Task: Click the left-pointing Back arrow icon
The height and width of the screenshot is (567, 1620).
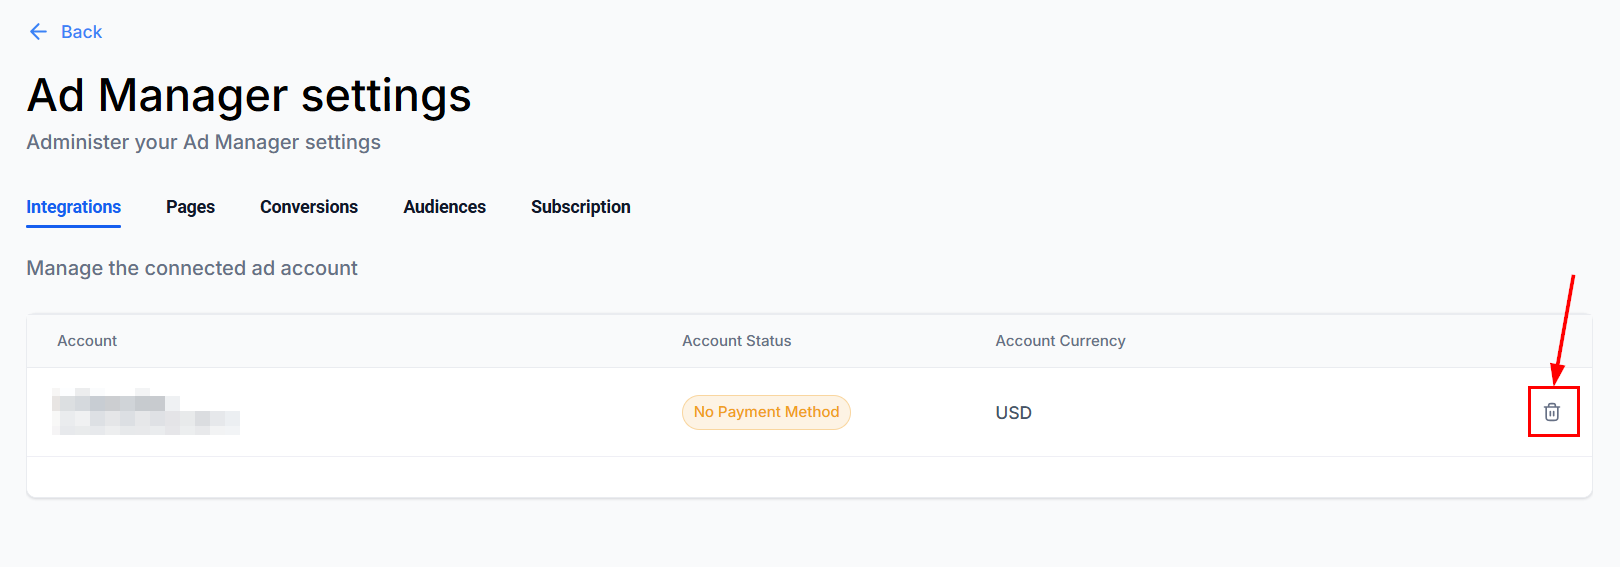Action: coord(38,32)
